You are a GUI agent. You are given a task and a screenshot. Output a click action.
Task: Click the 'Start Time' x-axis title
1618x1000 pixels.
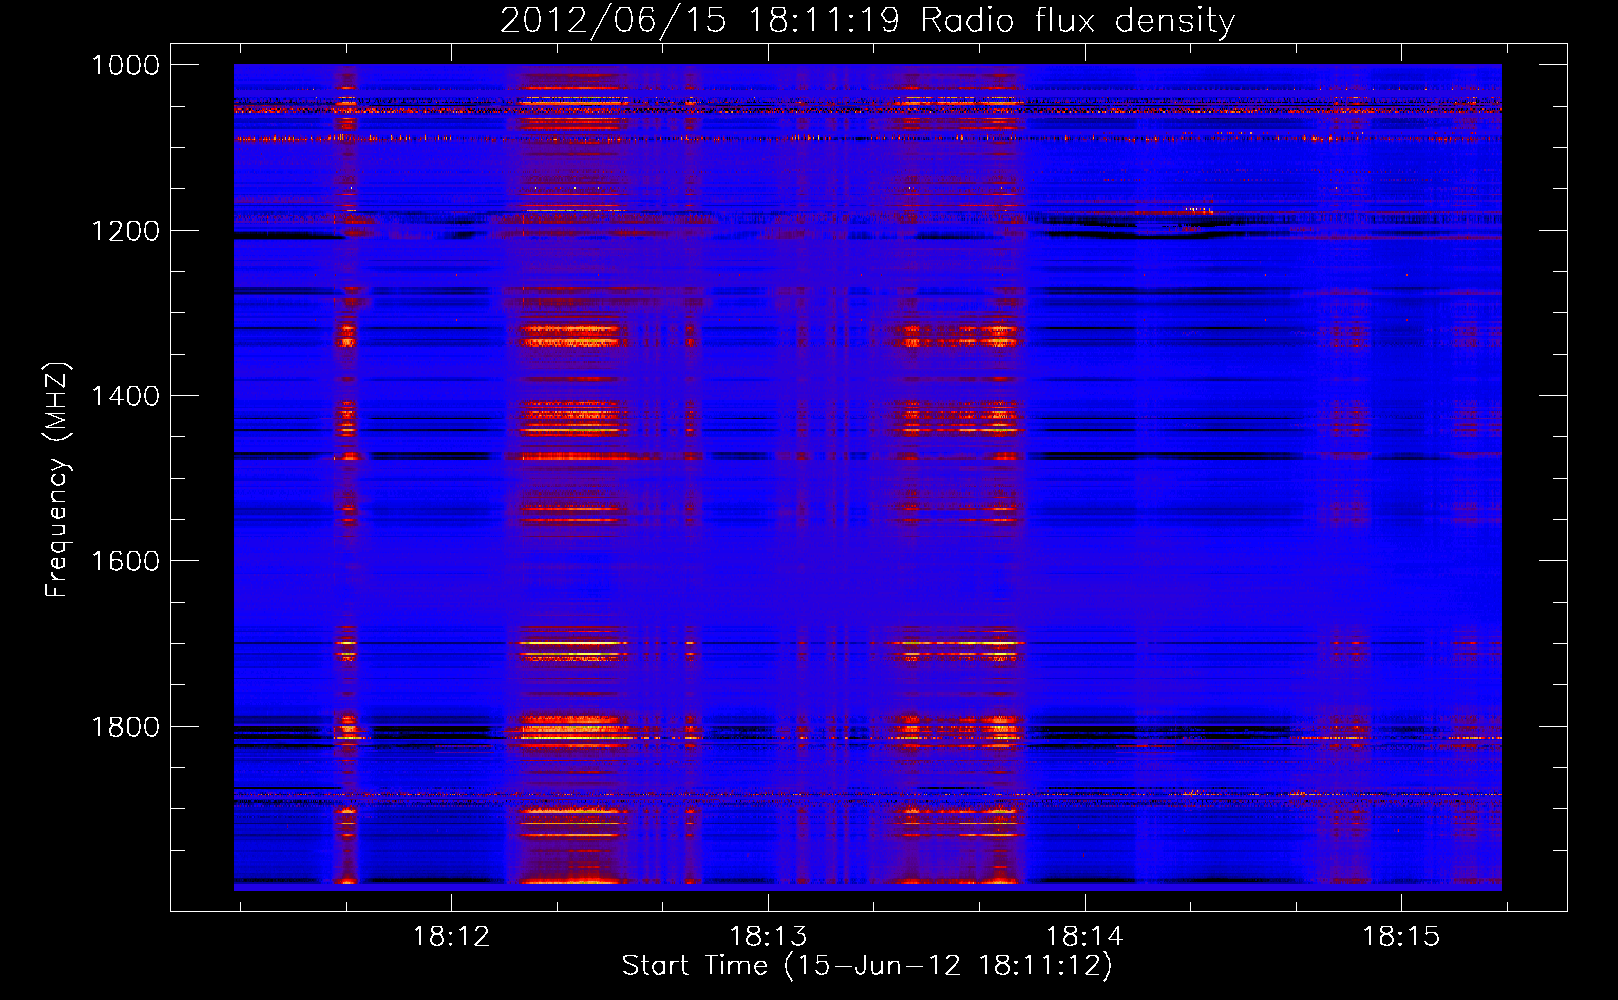click(x=694, y=965)
